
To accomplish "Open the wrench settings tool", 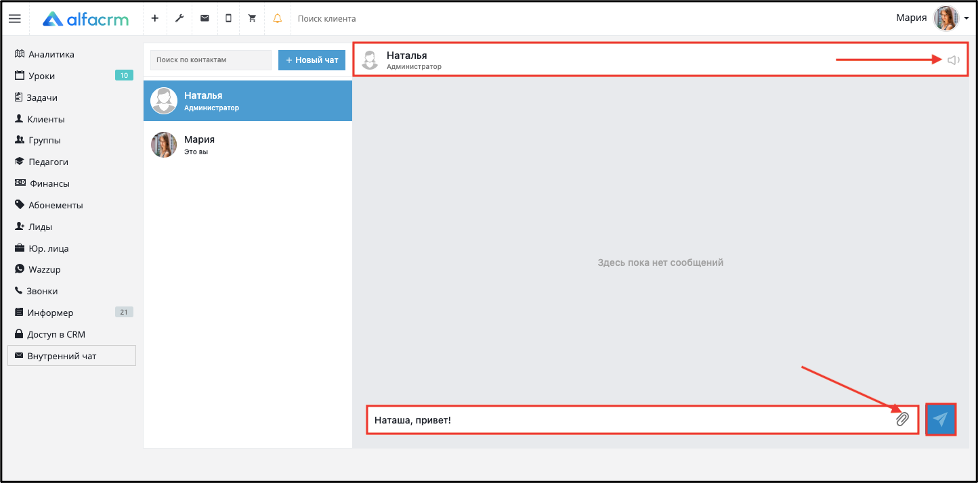I will (179, 19).
